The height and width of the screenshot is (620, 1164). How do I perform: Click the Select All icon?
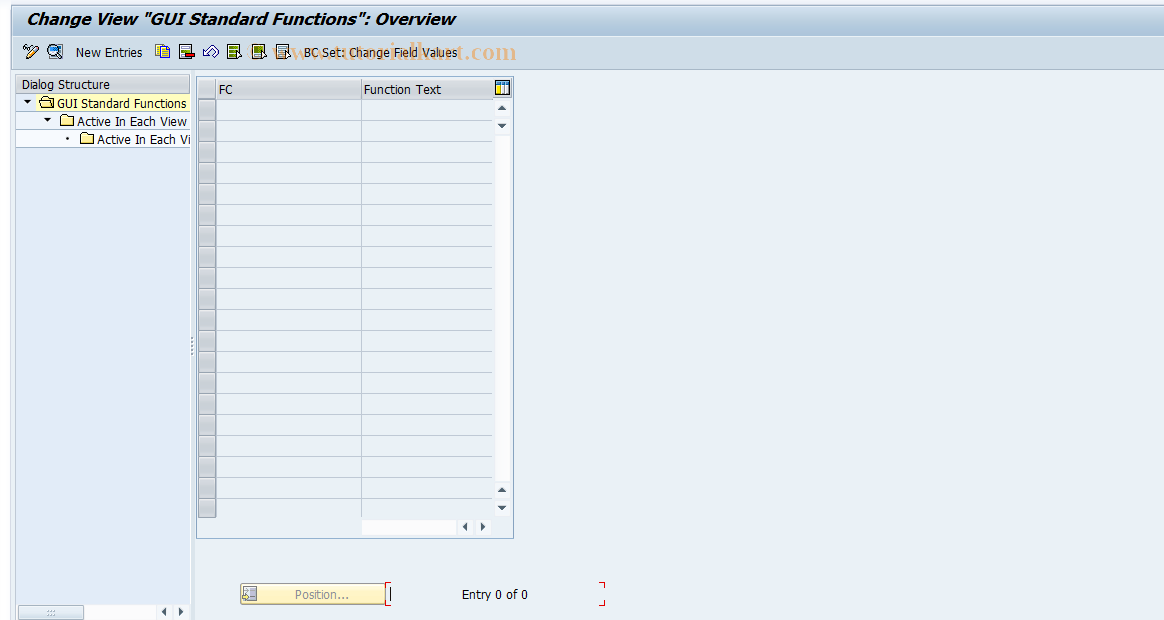coord(235,51)
